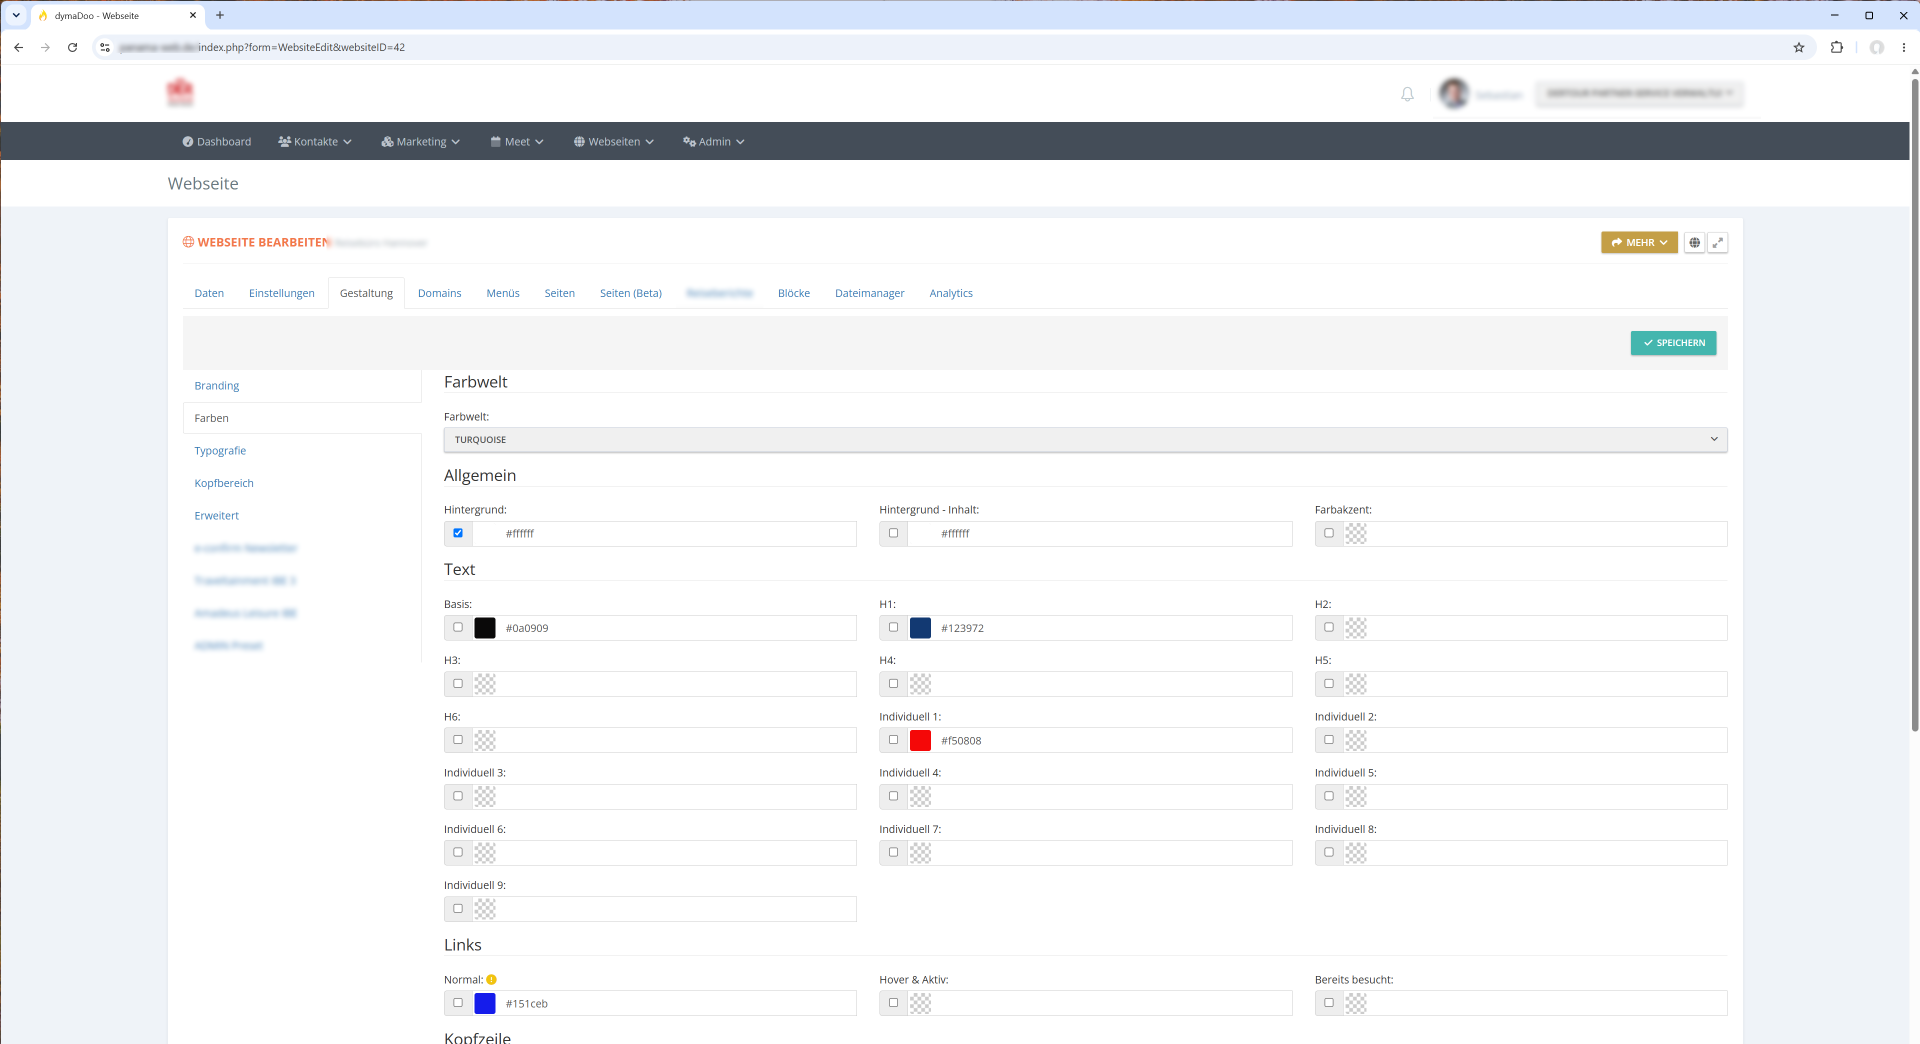Click the notification bell icon
The width and height of the screenshot is (1920, 1044).
tap(1407, 94)
